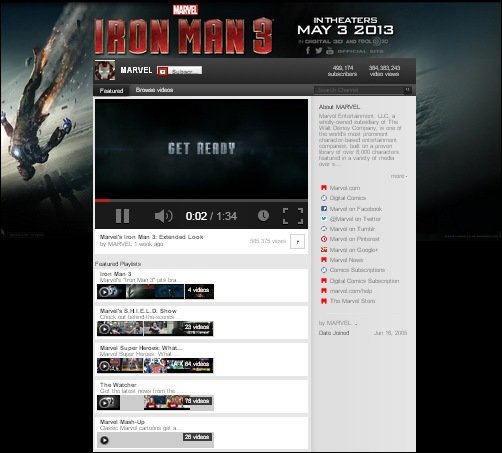Click the Pinterest icon in sidebar

324,239
